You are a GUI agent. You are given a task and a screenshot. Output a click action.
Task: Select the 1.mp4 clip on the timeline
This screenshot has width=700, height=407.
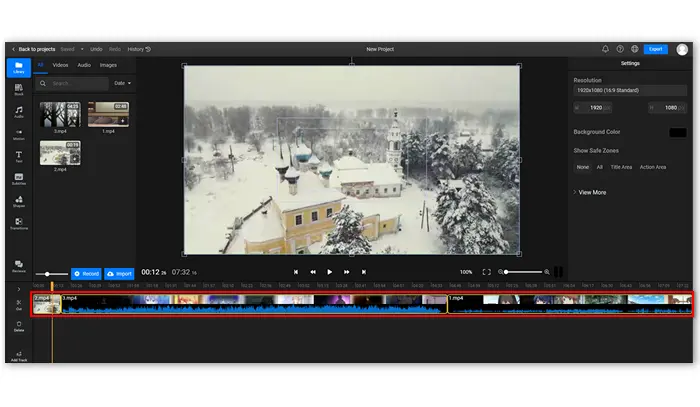pos(570,304)
